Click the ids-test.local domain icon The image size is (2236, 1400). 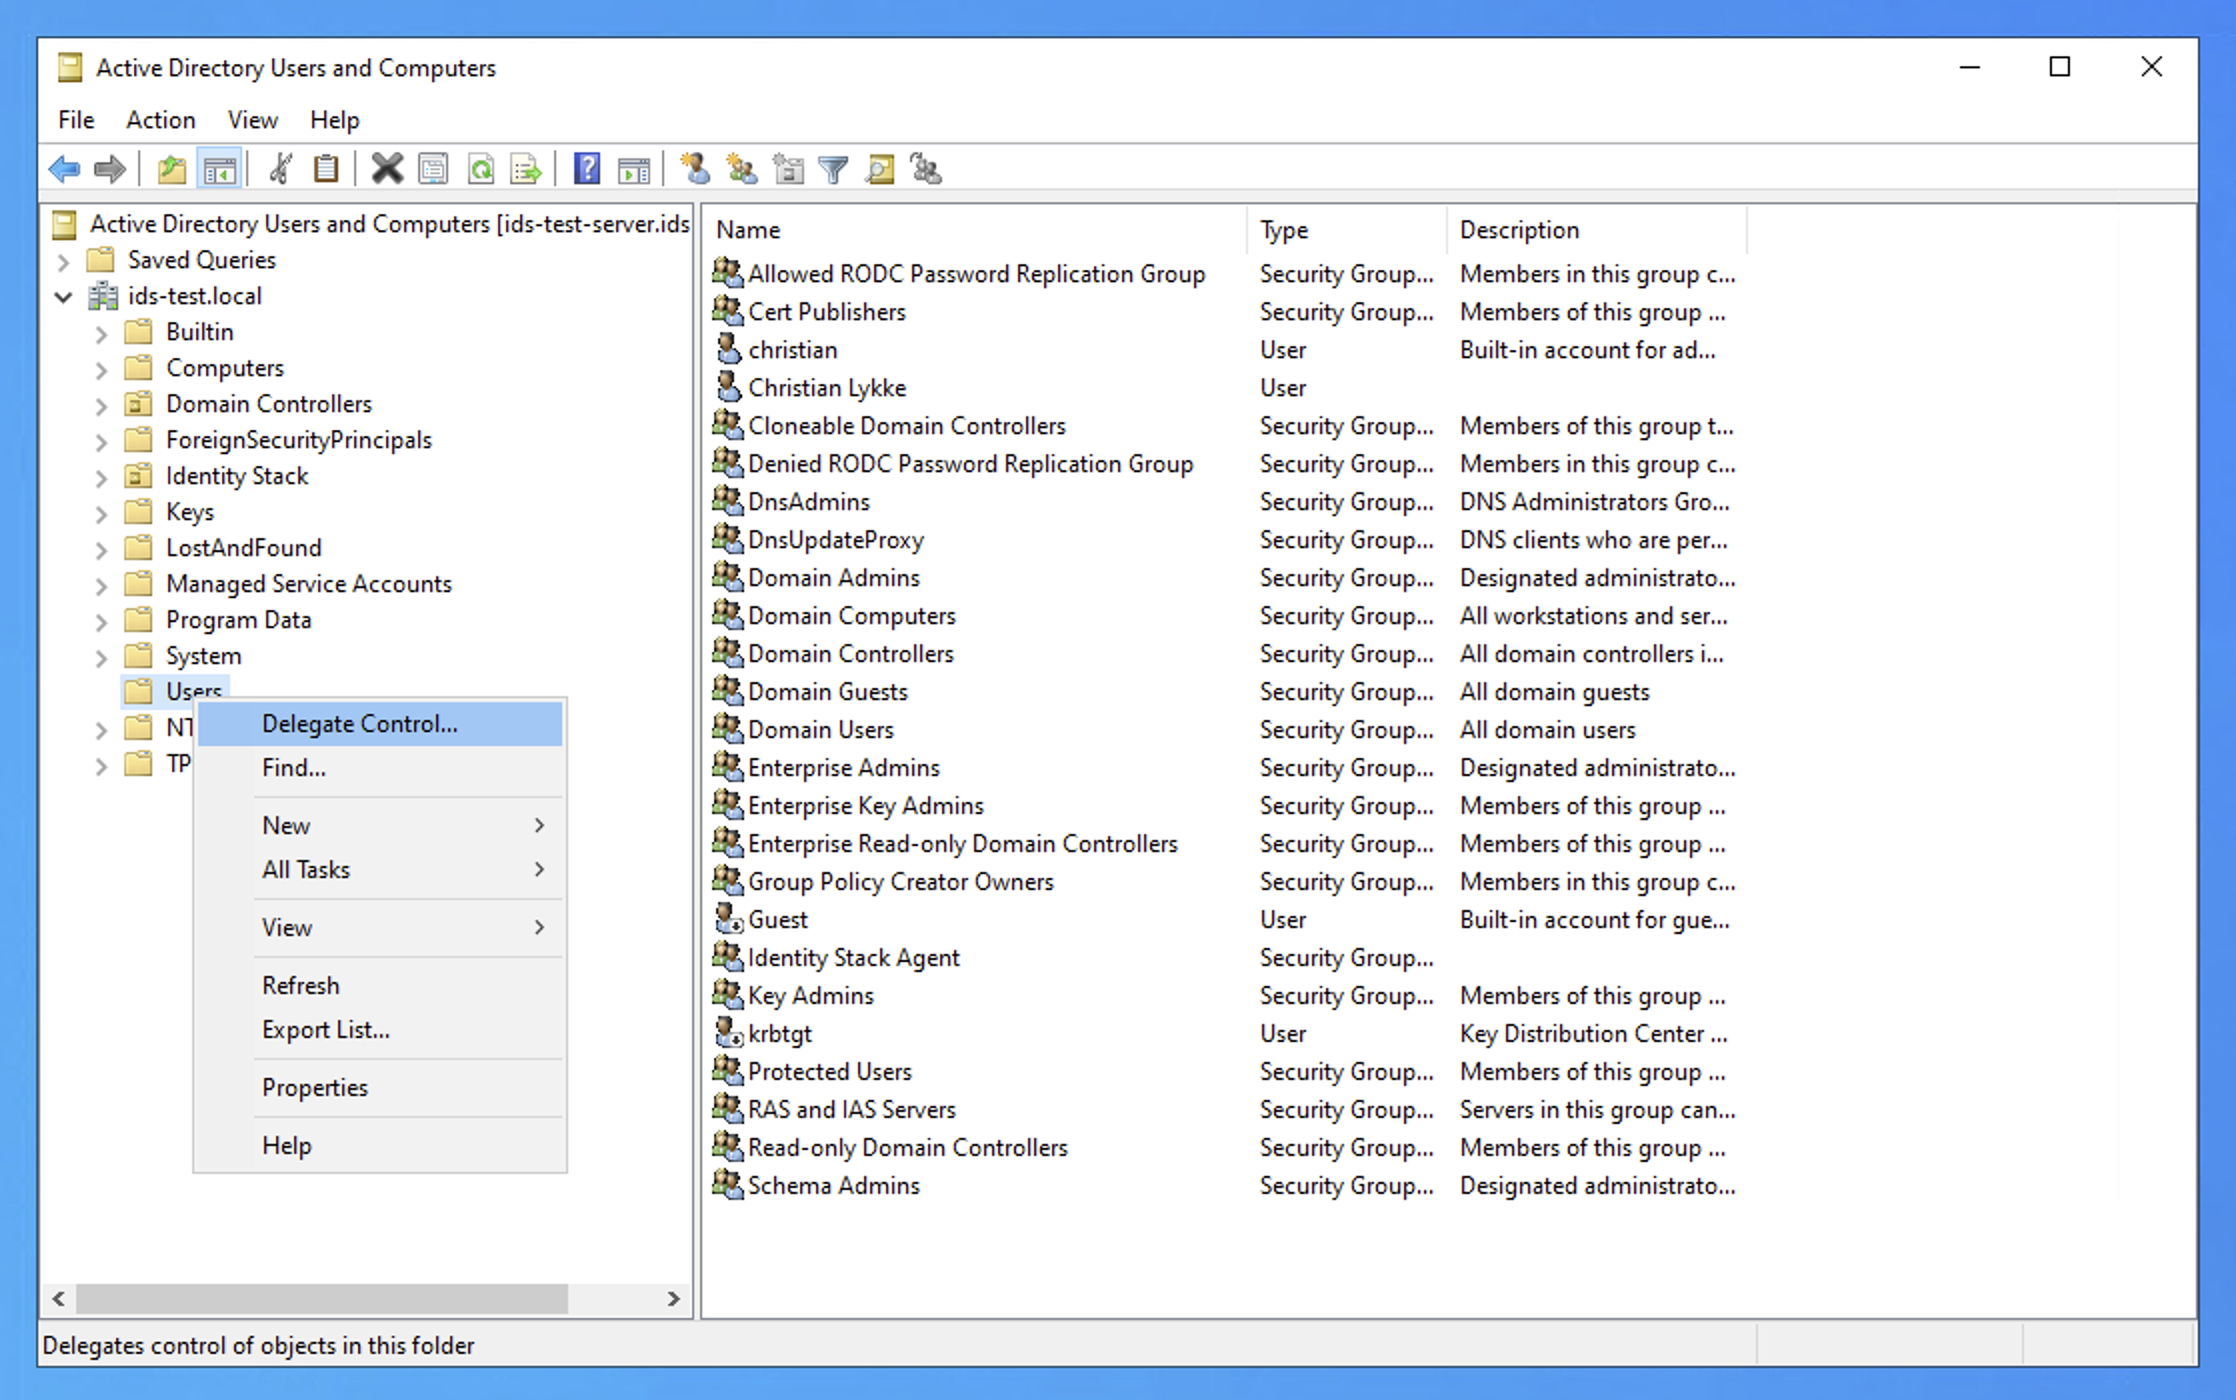pyautogui.click(x=103, y=296)
